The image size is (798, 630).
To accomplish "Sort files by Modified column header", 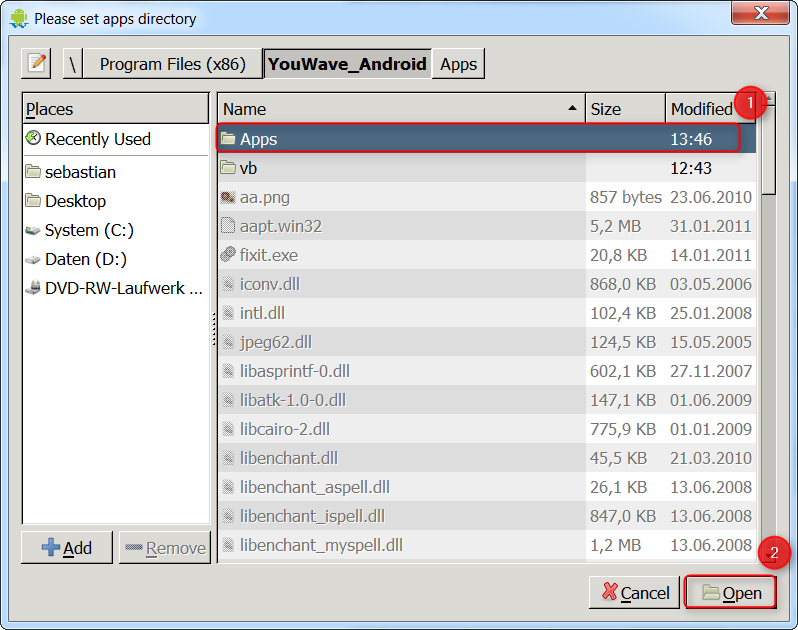I will 711,108.
